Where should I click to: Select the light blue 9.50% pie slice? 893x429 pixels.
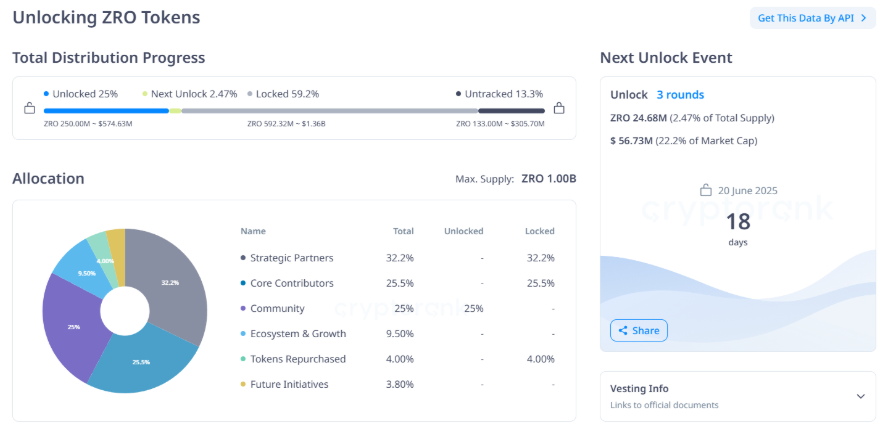pos(83,273)
